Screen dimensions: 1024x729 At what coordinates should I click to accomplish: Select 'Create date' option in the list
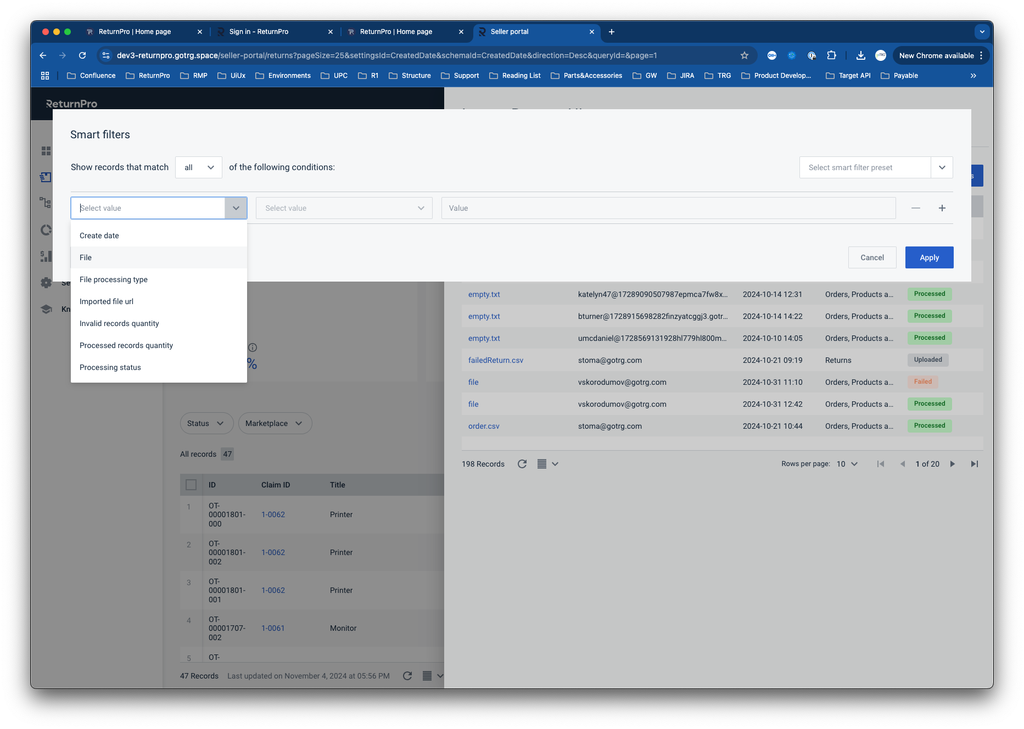click(99, 236)
